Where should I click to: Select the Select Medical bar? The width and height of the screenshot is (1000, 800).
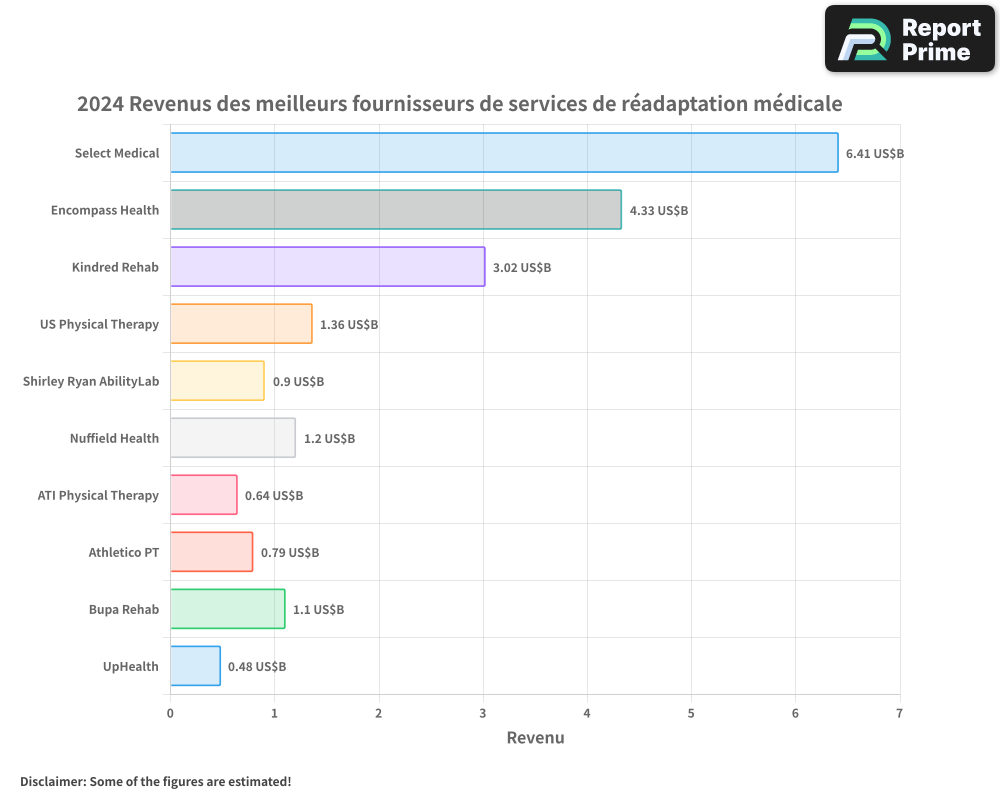[500, 153]
